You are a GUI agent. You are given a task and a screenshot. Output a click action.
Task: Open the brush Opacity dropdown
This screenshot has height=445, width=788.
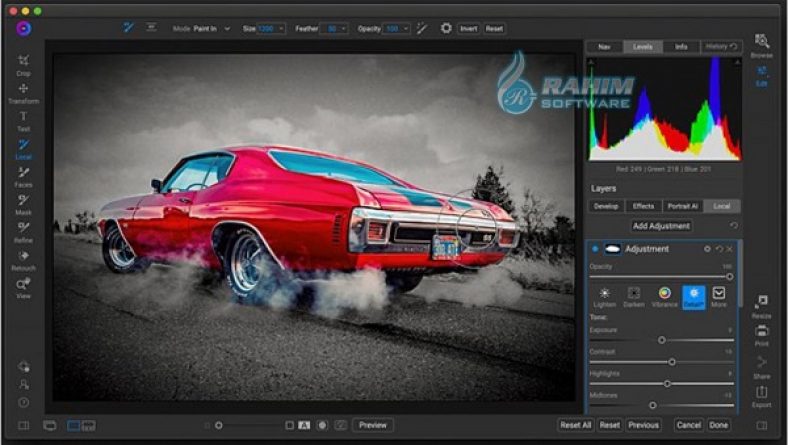(406, 29)
